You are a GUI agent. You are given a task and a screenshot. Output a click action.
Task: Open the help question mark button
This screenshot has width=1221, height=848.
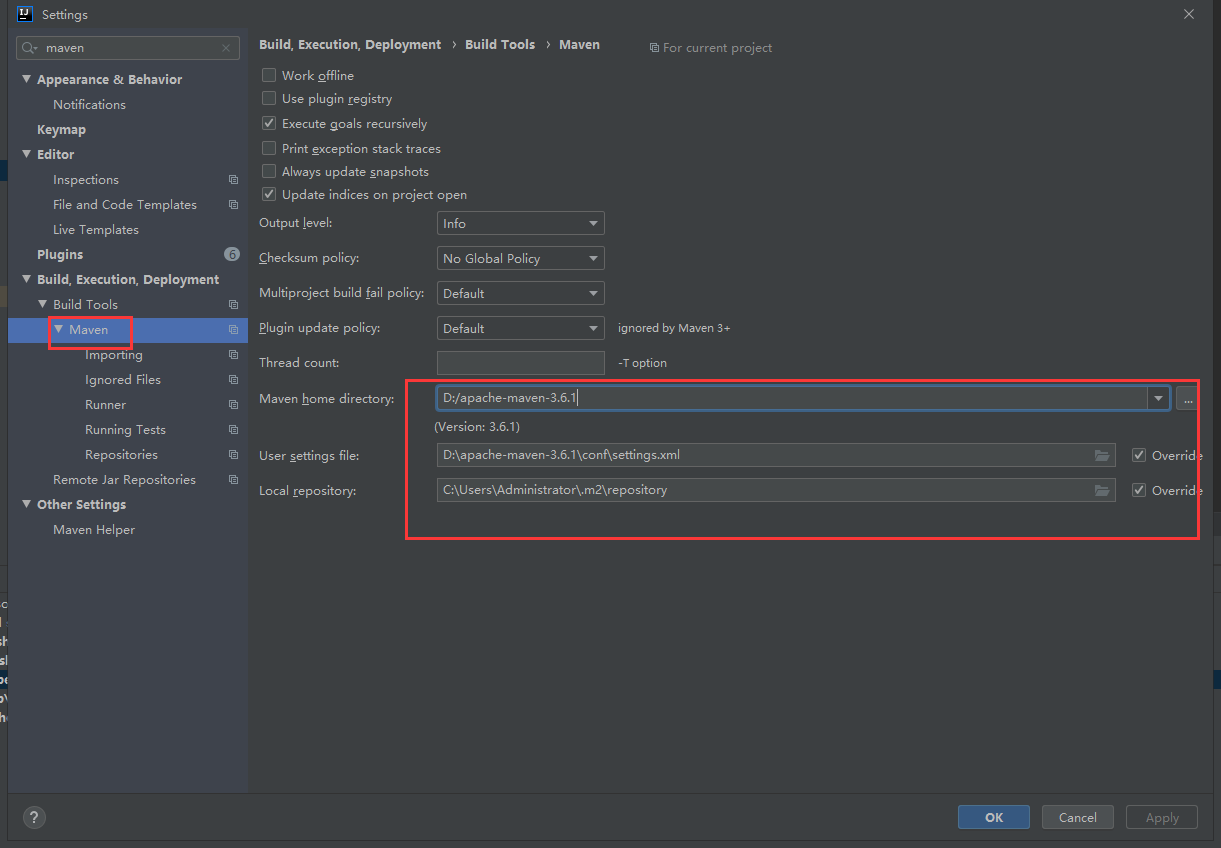coord(34,817)
